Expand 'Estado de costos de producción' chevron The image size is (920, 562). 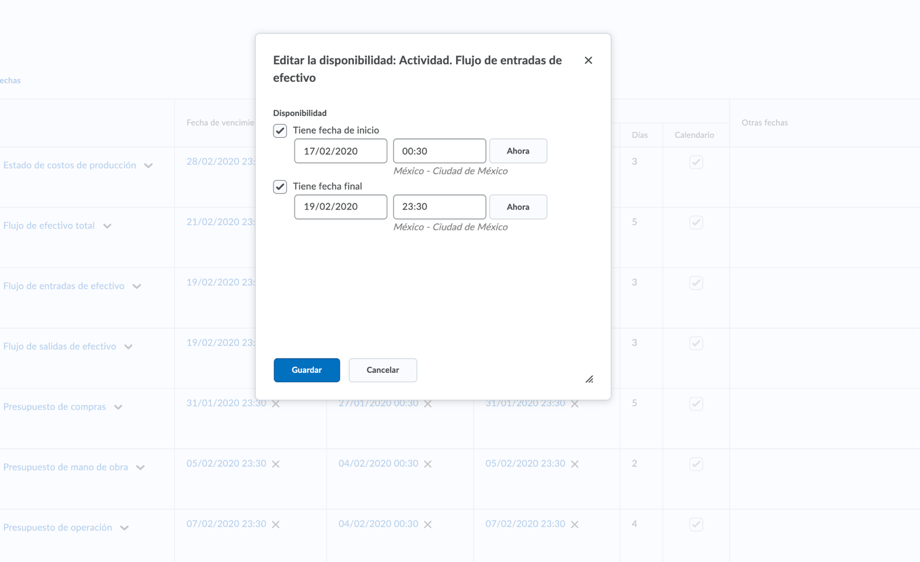pos(148,166)
